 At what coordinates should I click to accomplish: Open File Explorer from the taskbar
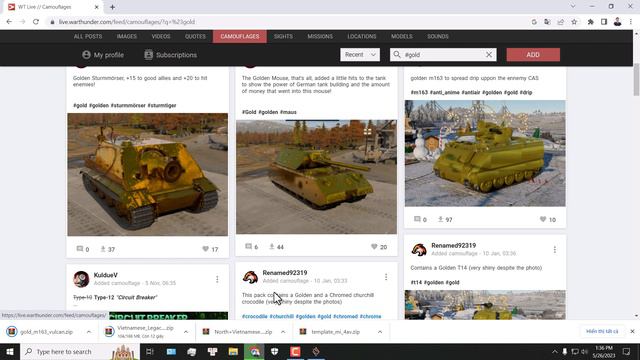[x=233, y=351]
